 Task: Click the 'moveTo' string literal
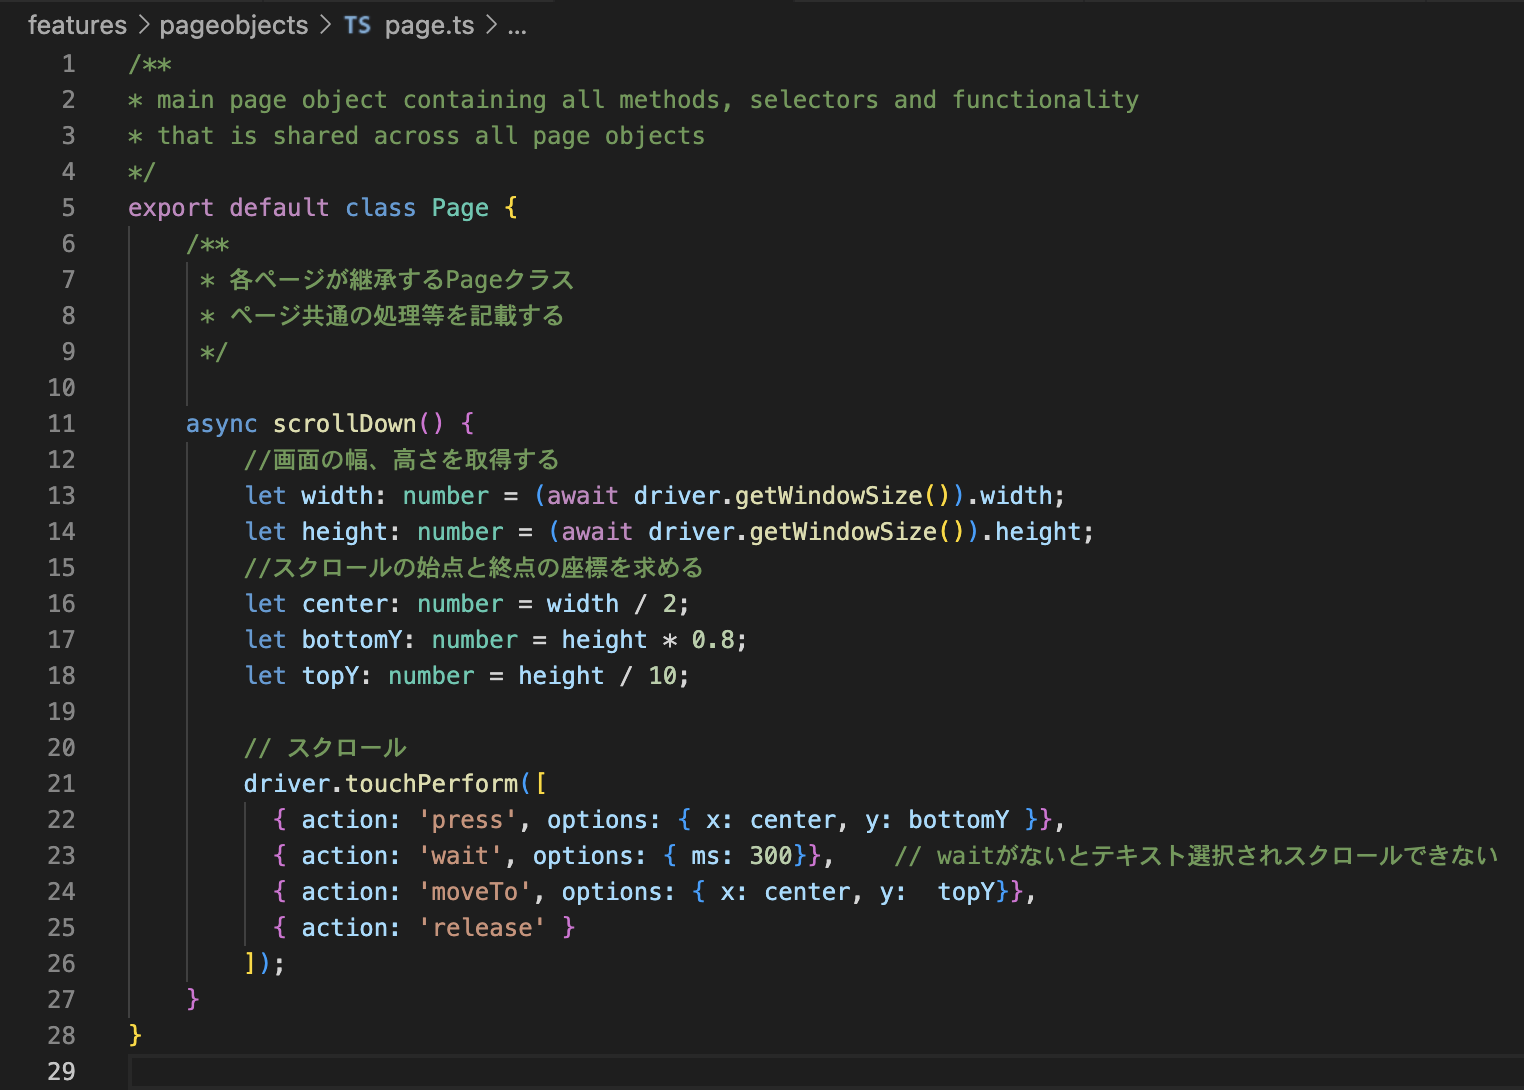coord(475,892)
